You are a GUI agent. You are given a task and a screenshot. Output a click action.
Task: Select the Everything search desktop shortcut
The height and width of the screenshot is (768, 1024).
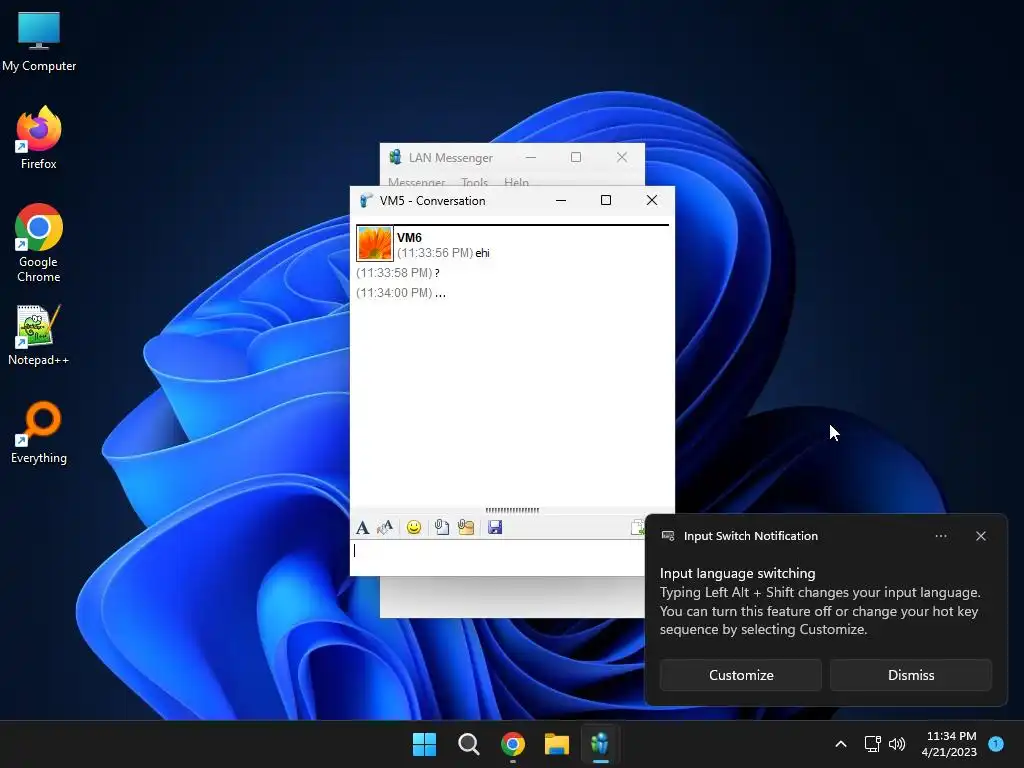(x=39, y=433)
